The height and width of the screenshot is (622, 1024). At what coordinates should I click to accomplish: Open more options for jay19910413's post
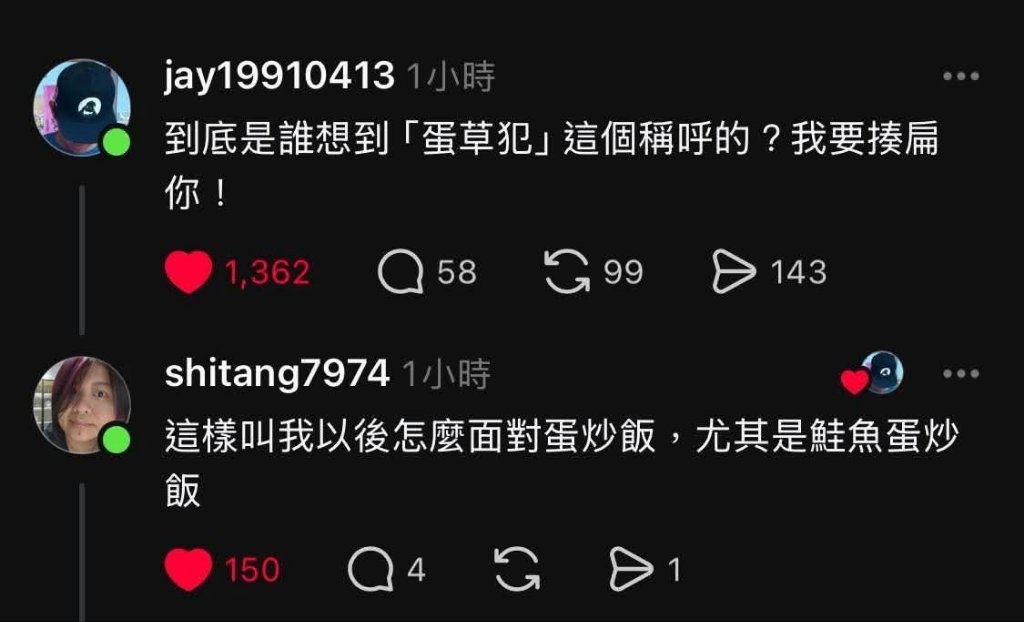click(x=961, y=76)
